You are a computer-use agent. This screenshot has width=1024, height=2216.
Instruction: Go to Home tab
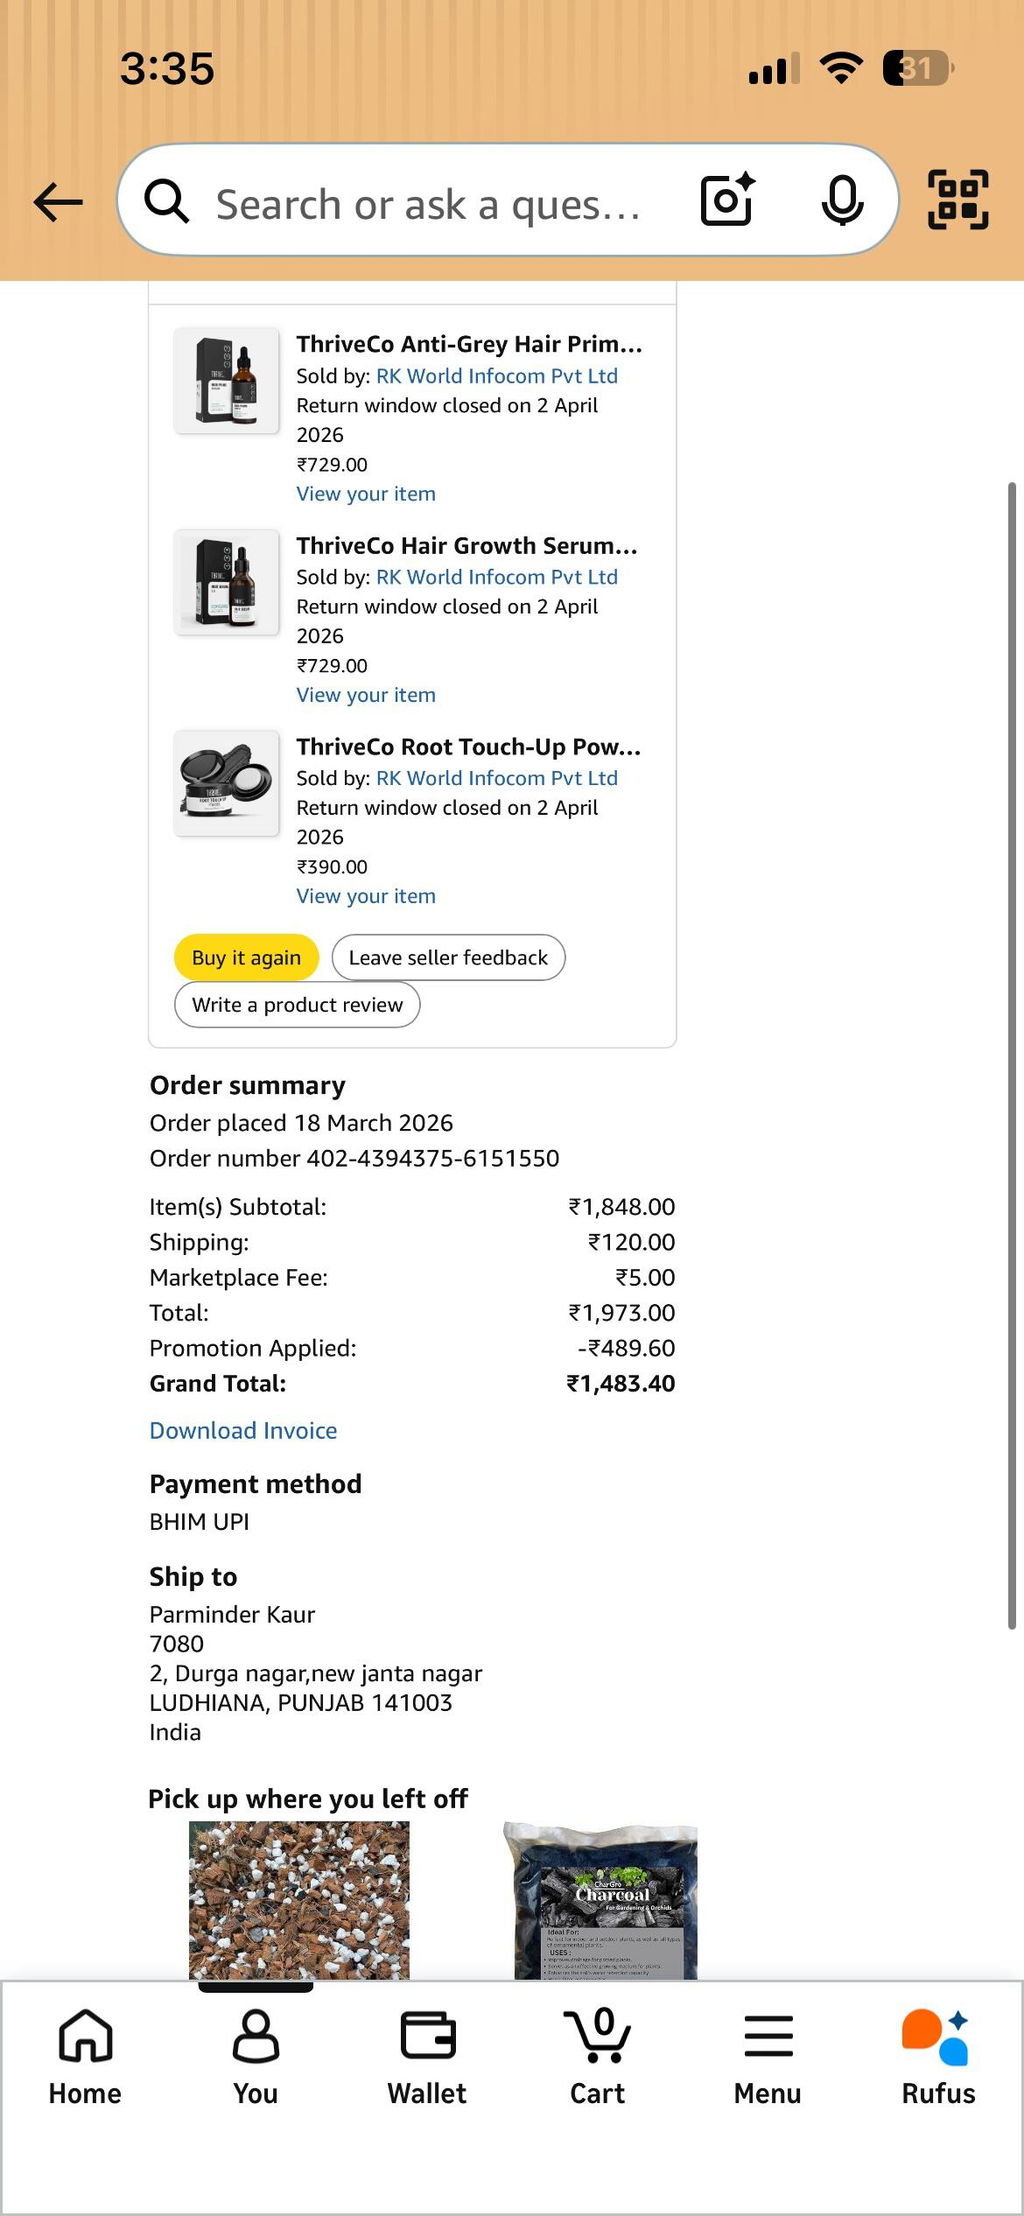[85, 2058]
